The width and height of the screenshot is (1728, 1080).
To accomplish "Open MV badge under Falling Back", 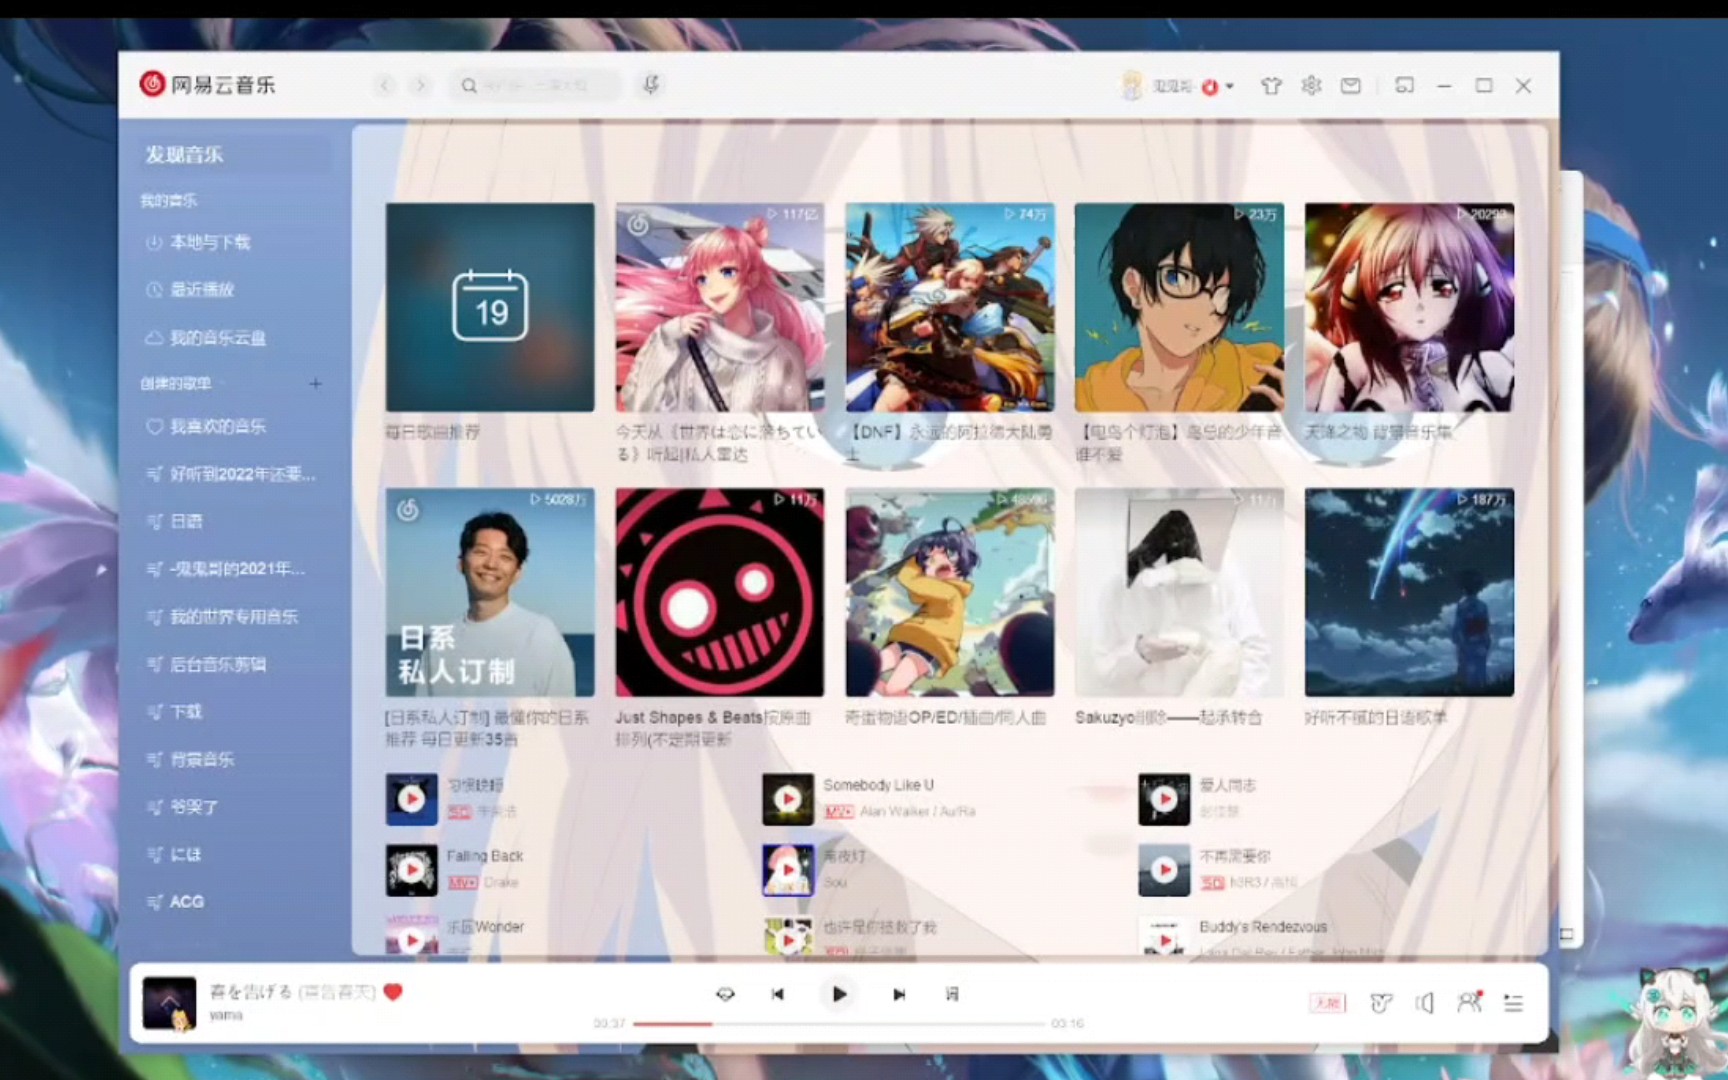I will click(462, 883).
